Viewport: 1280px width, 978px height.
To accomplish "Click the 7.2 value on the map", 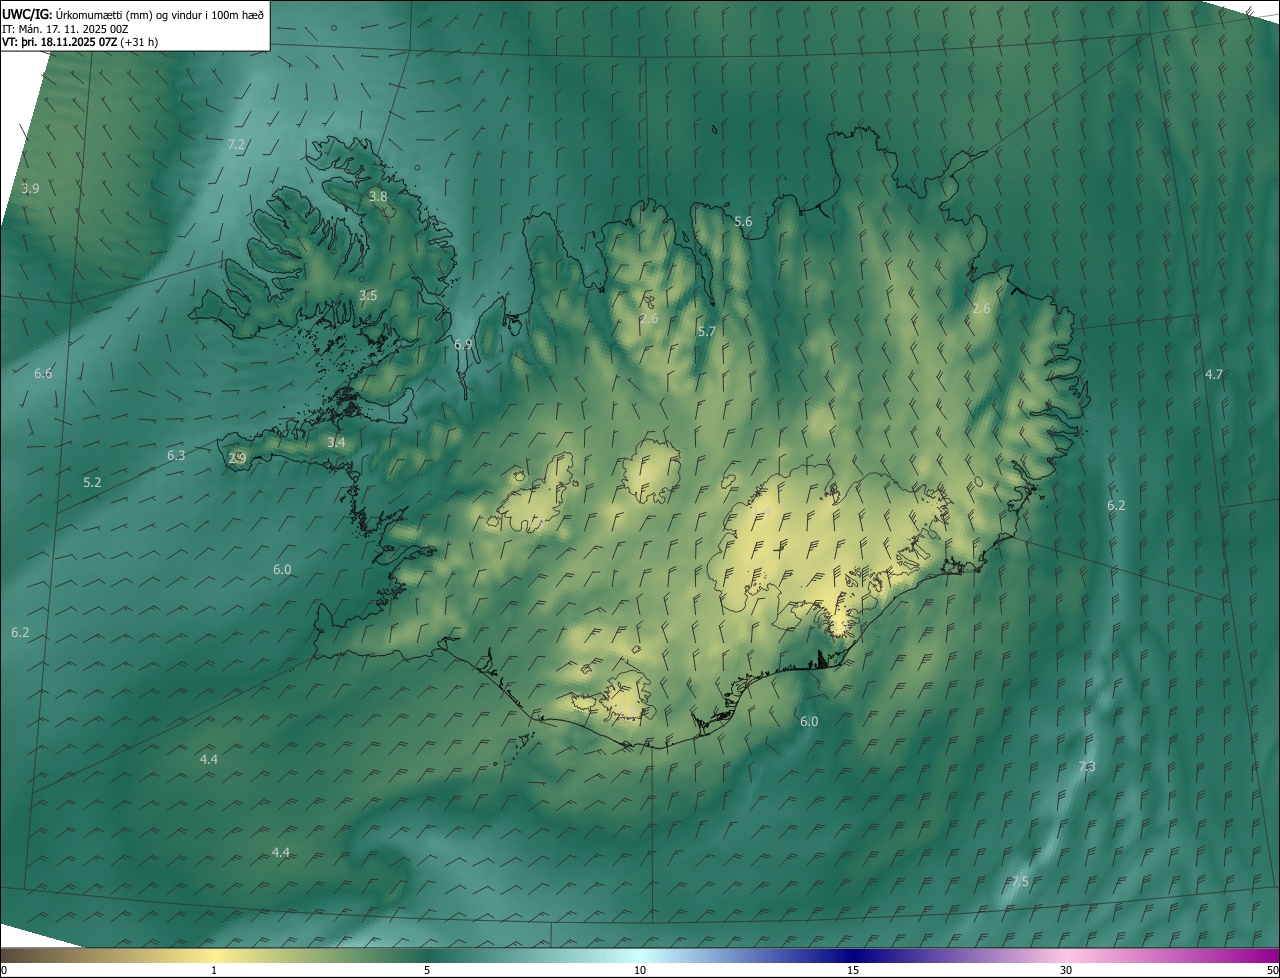I will [236, 144].
